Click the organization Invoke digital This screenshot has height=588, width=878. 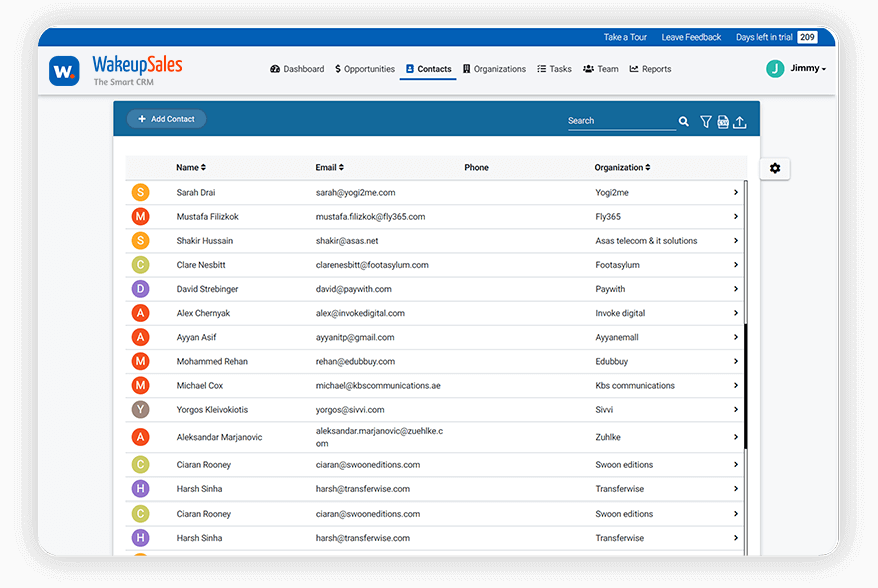[620, 313]
